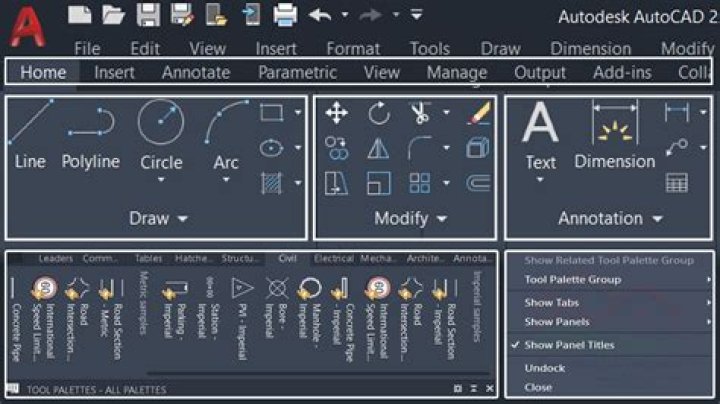The height and width of the screenshot is (404, 720).
Task: Insert a Table from Annotation panel
Action: tap(677, 183)
